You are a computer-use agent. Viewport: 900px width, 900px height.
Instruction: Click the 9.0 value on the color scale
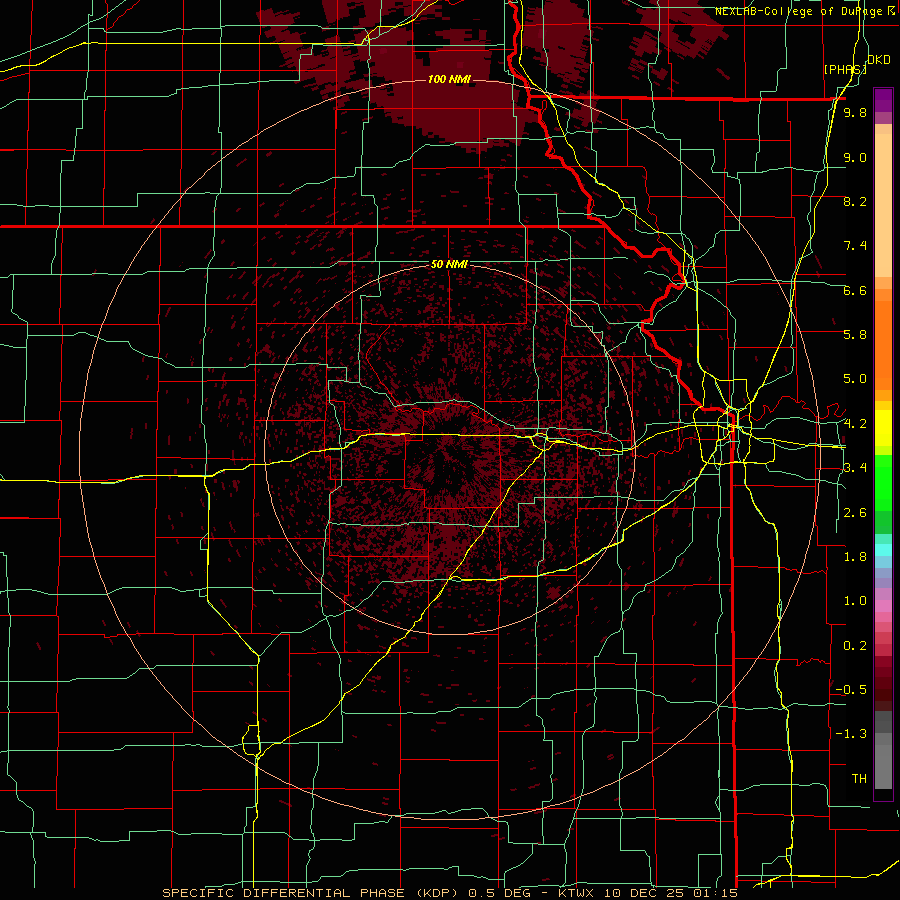point(855,157)
